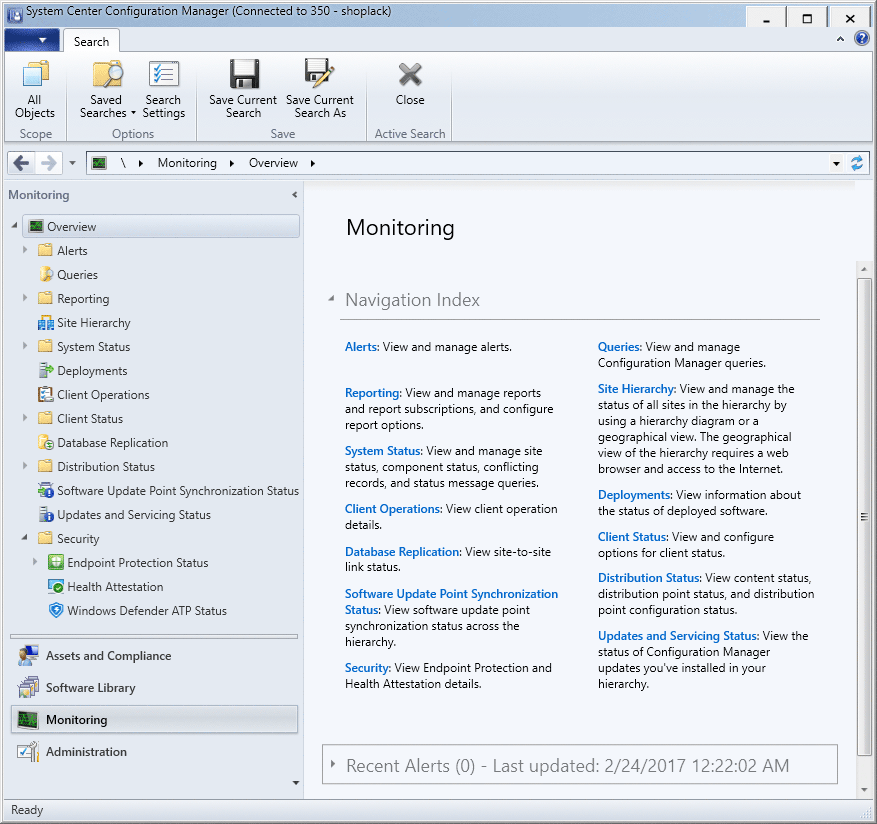Click the navigation pane options arrow at bottom
Viewport: 877px width, 824px height.
point(296,783)
